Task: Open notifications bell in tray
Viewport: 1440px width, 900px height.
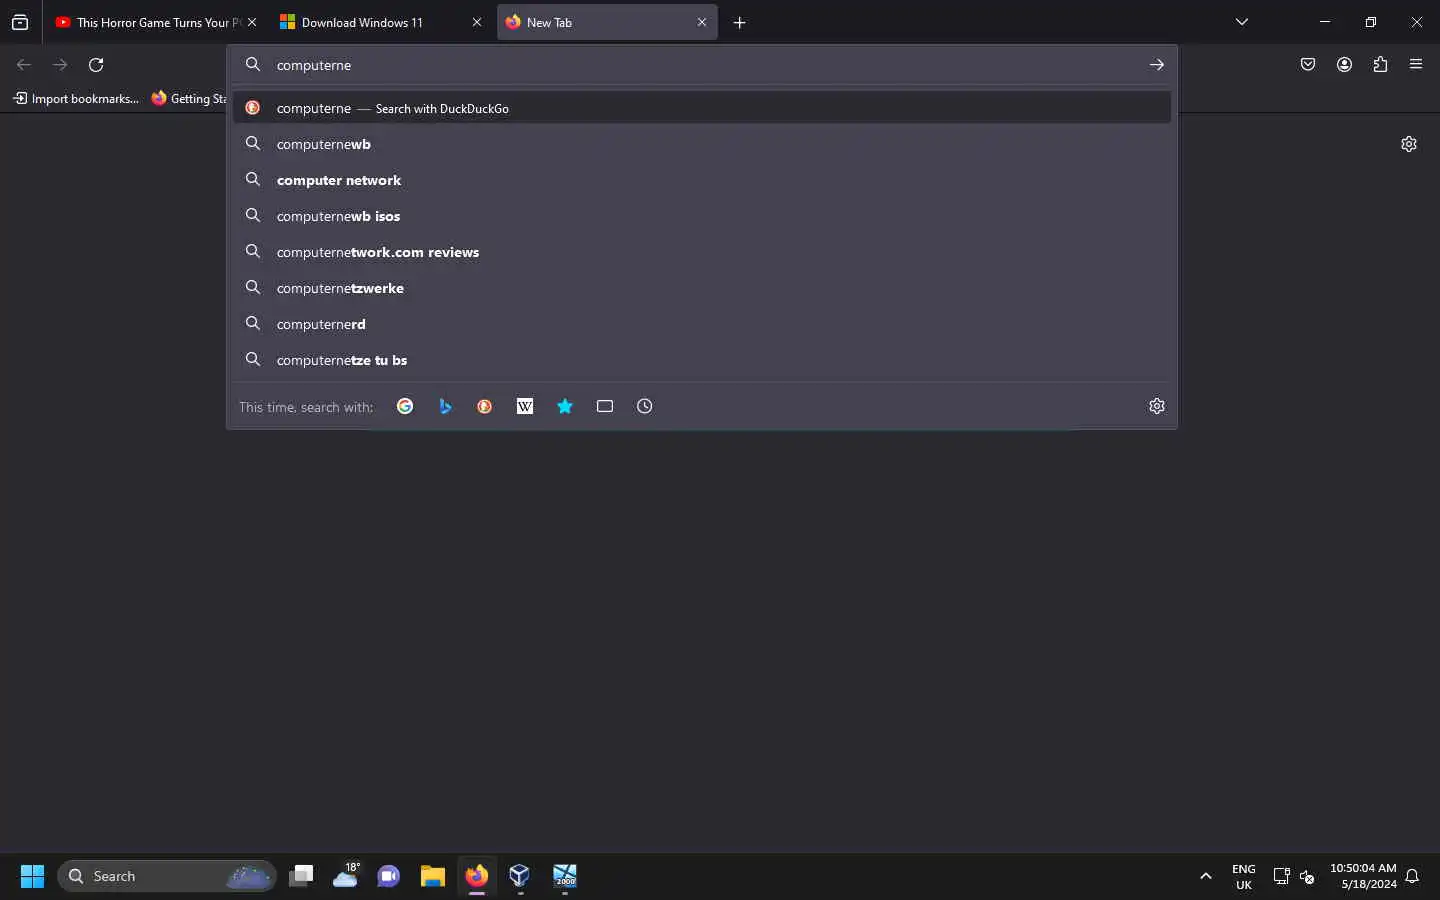Action: [1413, 877]
